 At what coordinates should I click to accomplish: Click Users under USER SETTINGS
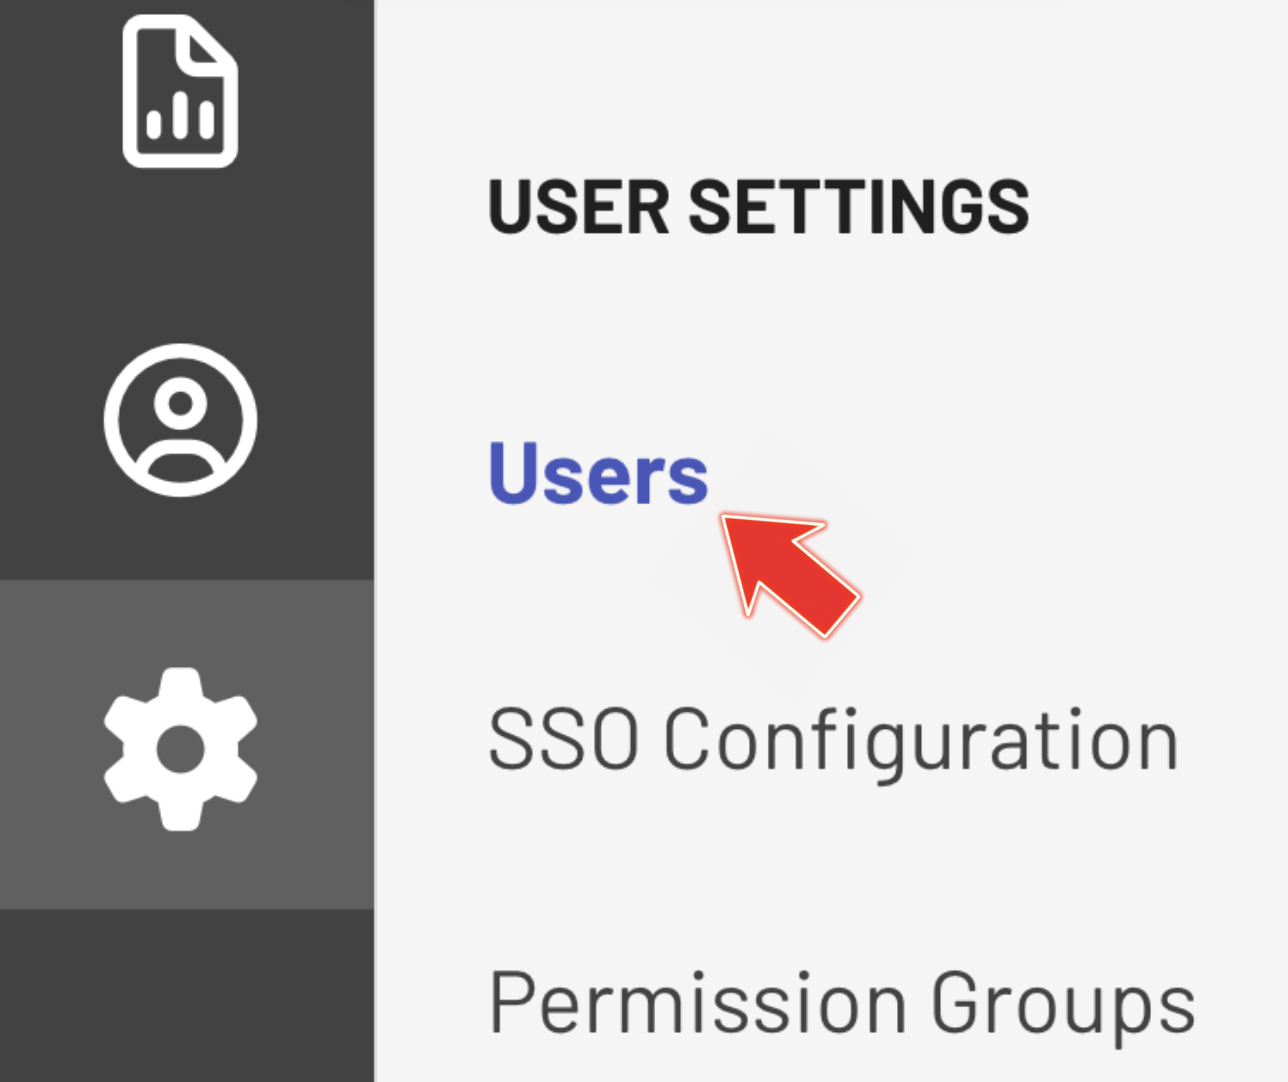pyautogui.click(x=598, y=473)
